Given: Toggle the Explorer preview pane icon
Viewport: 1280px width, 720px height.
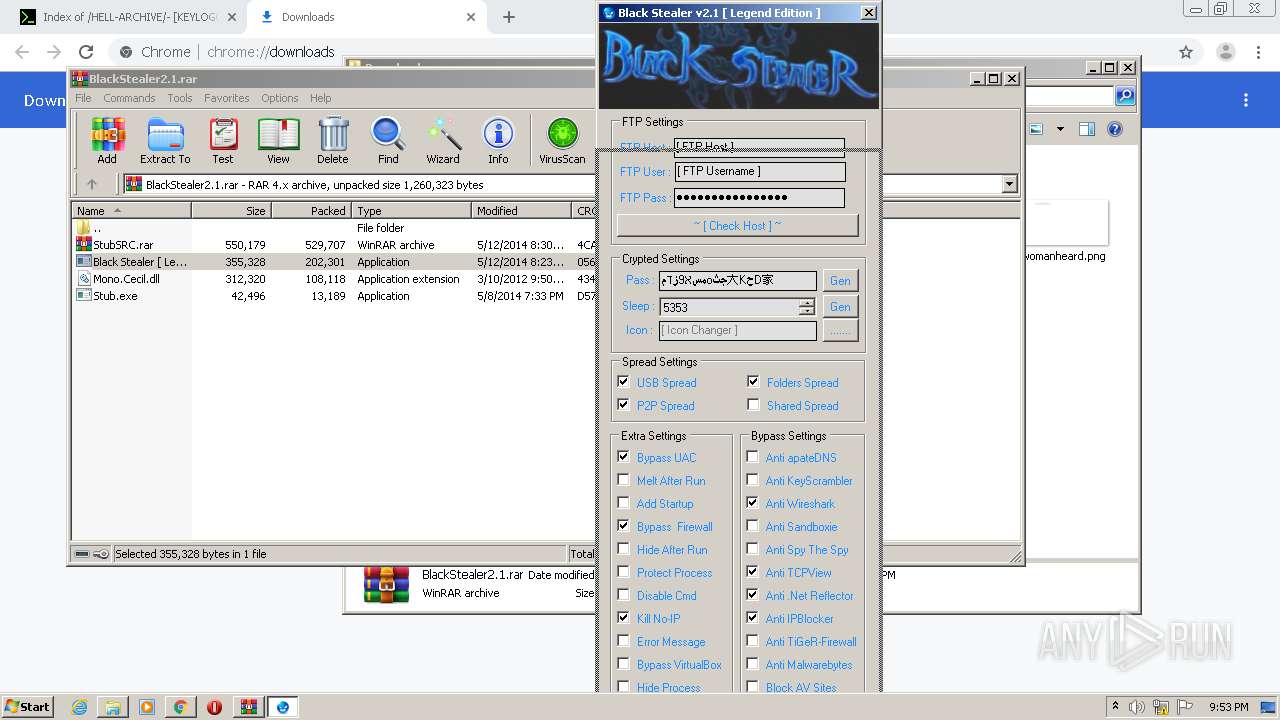Looking at the screenshot, I should pos(1087,129).
